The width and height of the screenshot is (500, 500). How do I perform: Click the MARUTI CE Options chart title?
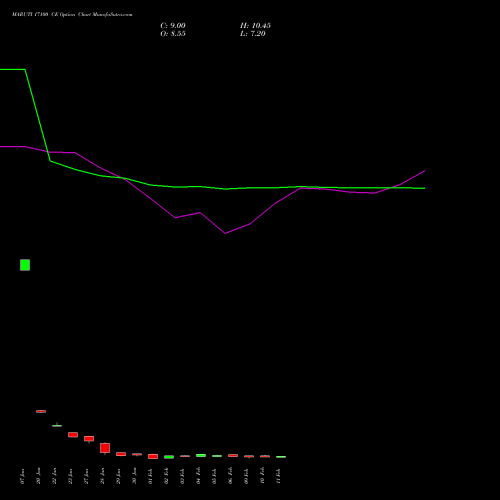pos(72,15)
